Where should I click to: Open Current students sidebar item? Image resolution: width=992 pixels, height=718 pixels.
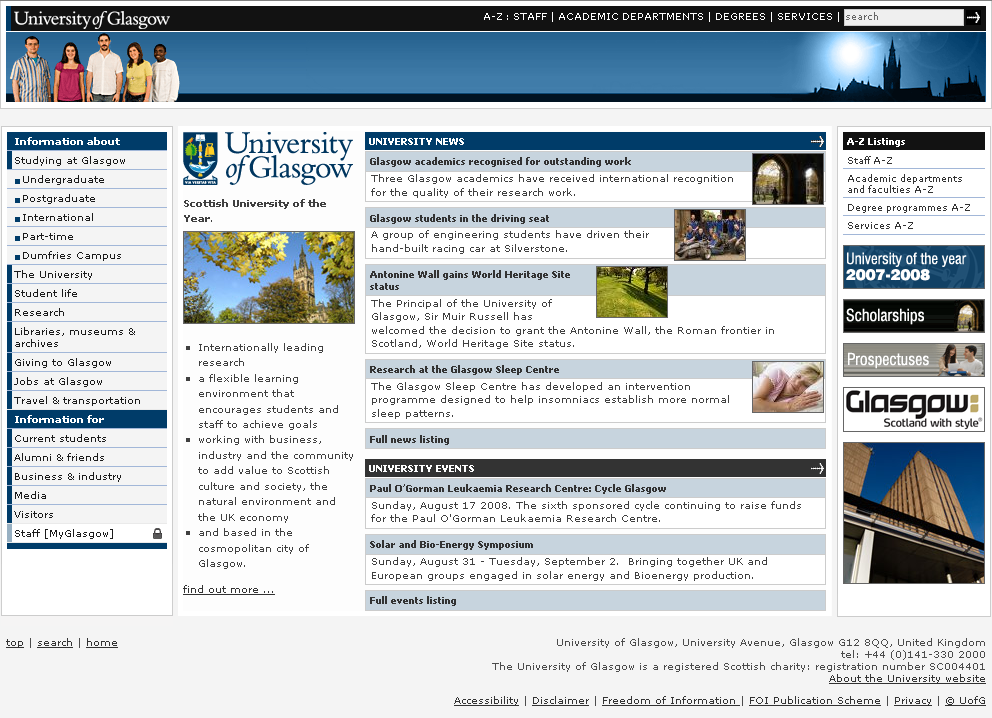point(87,438)
